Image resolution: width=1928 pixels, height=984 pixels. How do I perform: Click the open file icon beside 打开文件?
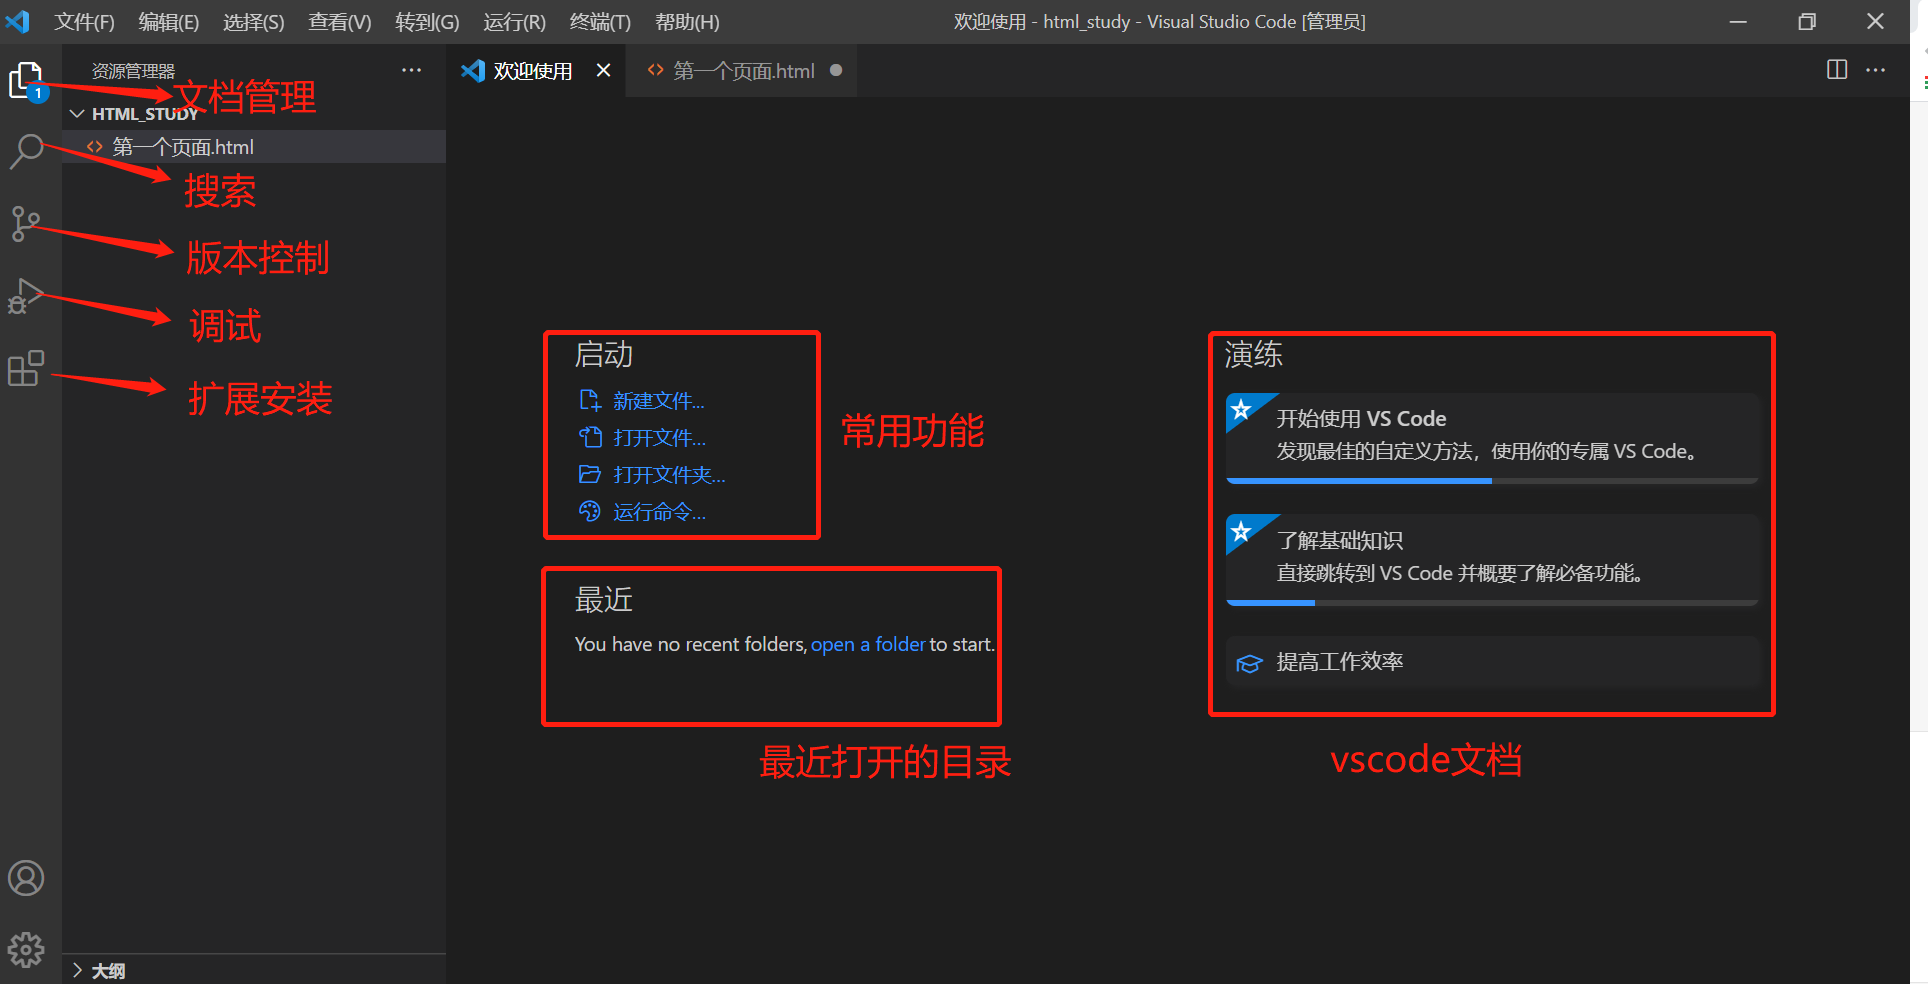coord(590,438)
